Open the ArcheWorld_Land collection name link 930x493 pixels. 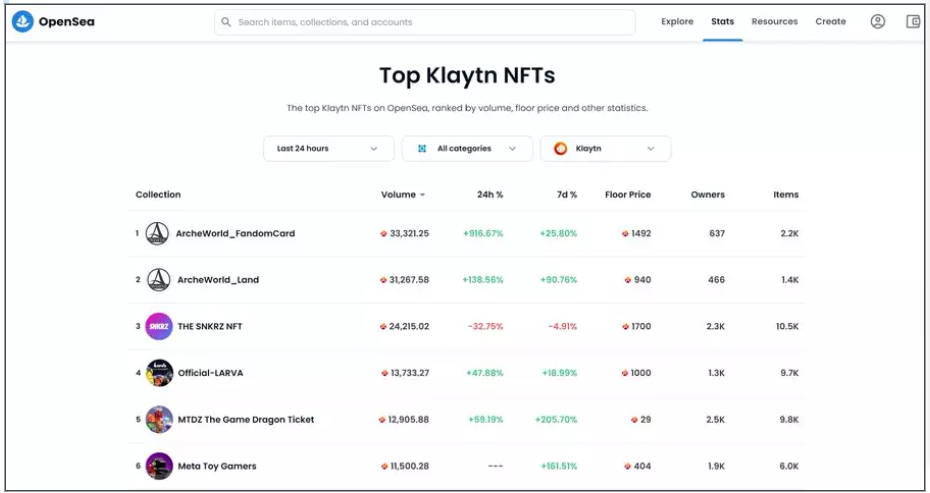218,280
